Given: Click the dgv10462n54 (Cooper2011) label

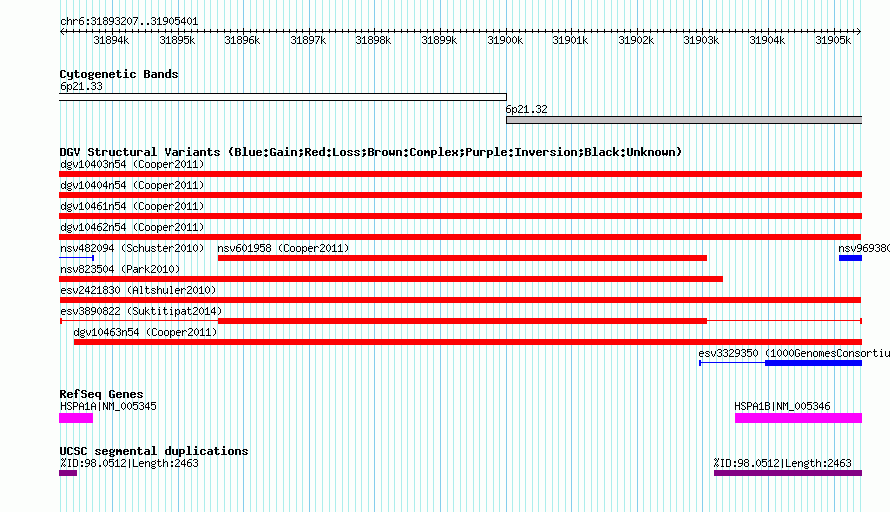Looking at the screenshot, I should [132, 228].
